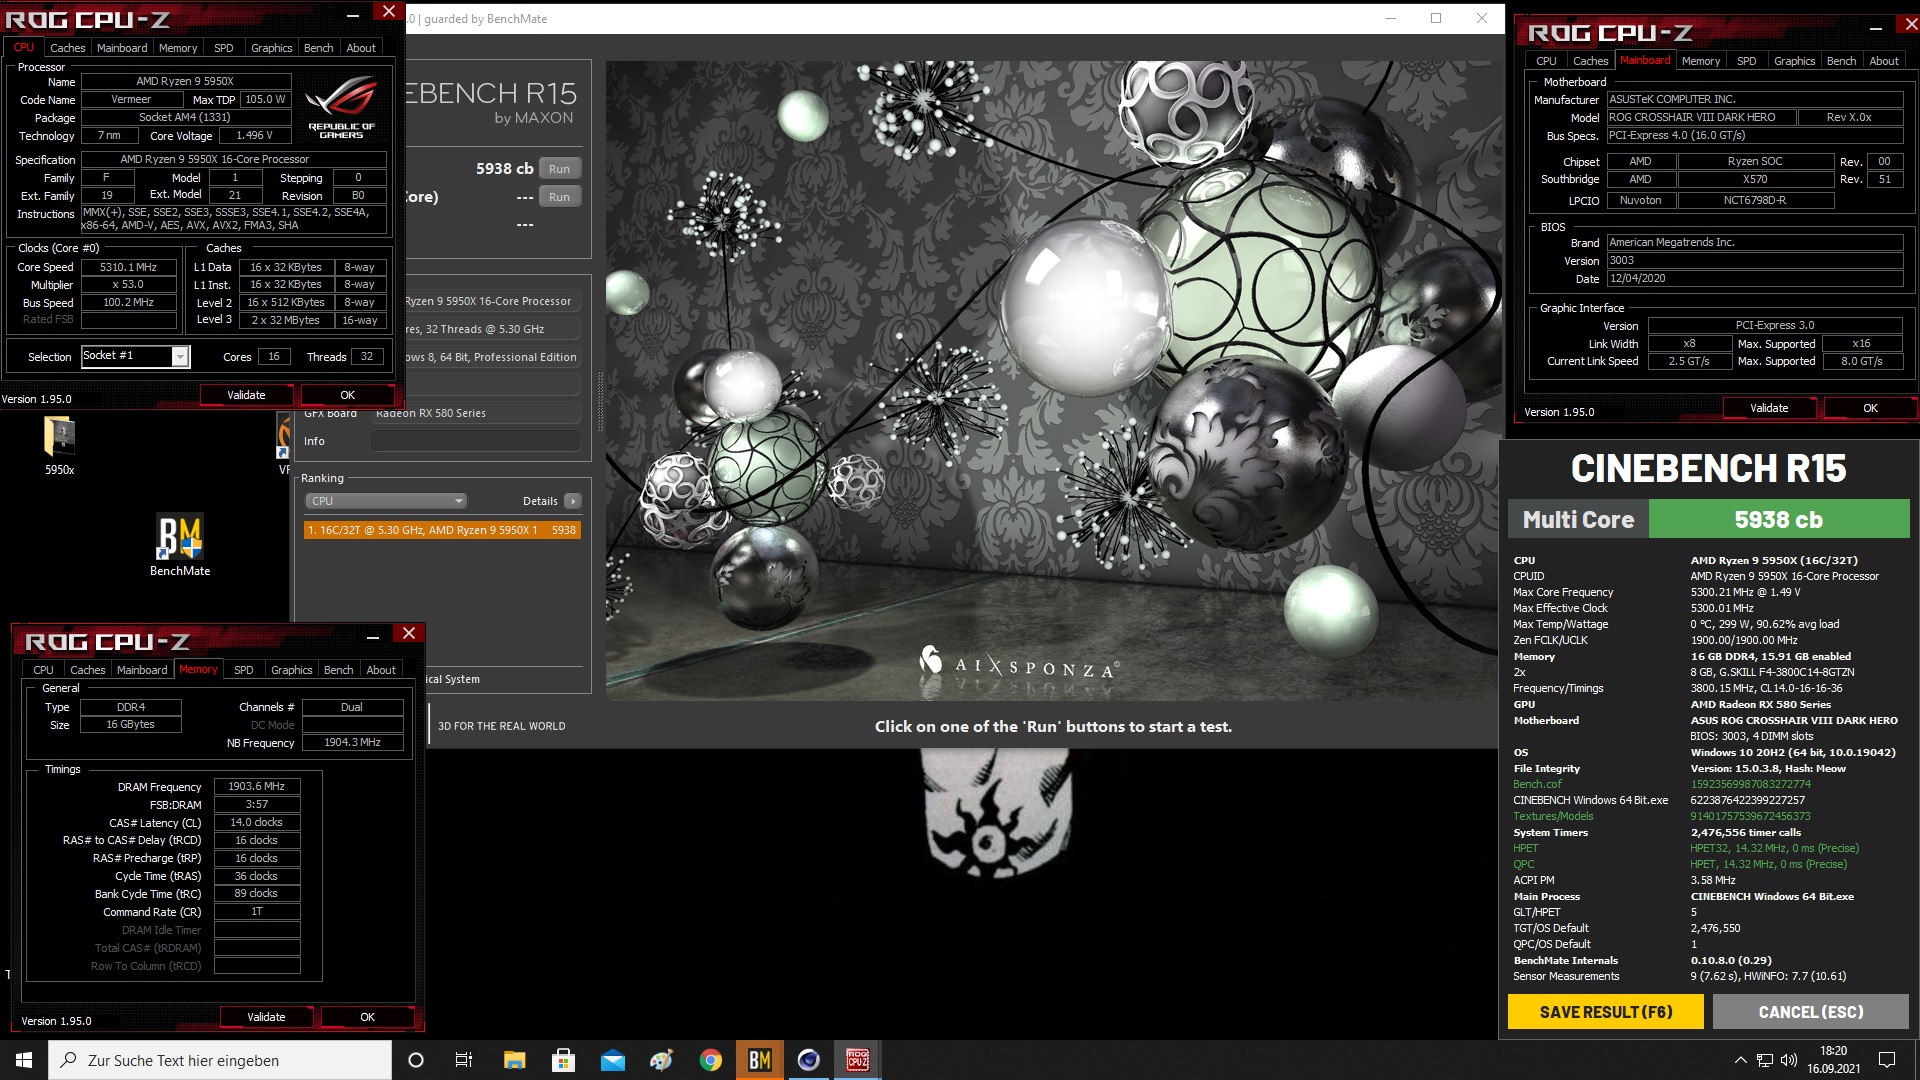The height and width of the screenshot is (1080, 1920).
Task: Run the single core CPU test
Action: [559, 197]
